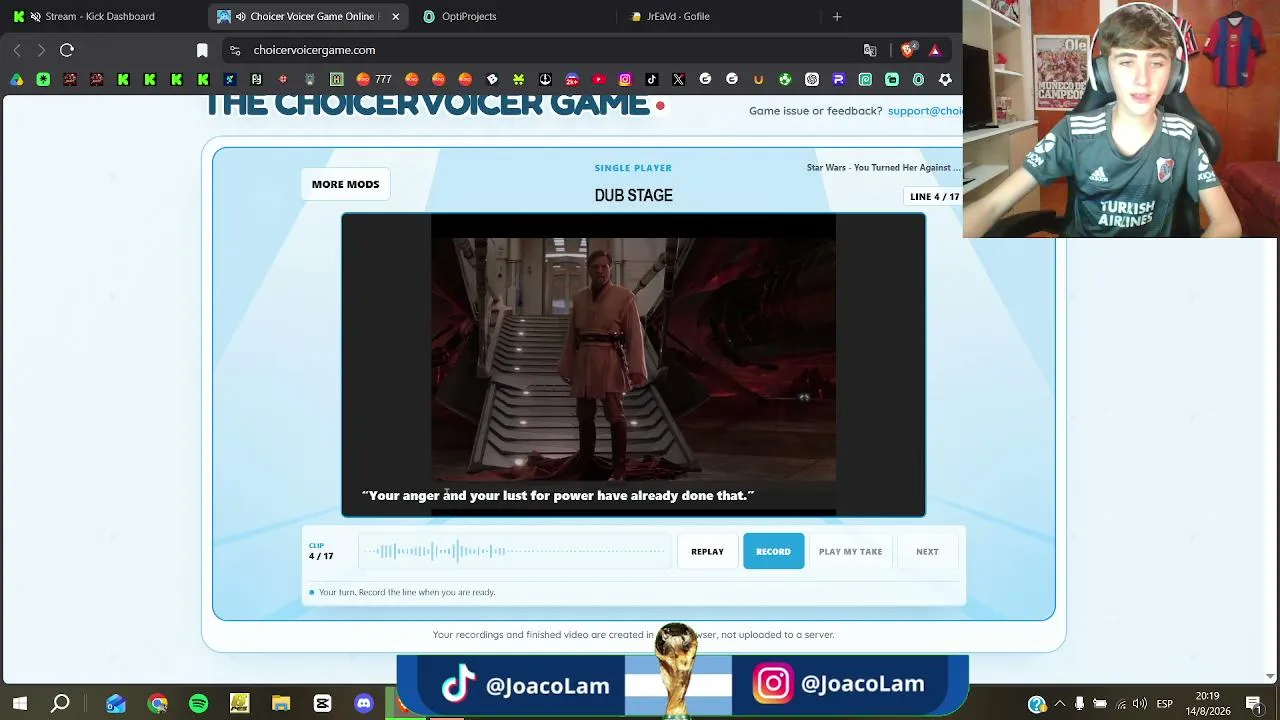This screenshot has width=1280, height=720.
Task: Click the SINGLE PLAYER label
Action: click(x=633, y=168)
